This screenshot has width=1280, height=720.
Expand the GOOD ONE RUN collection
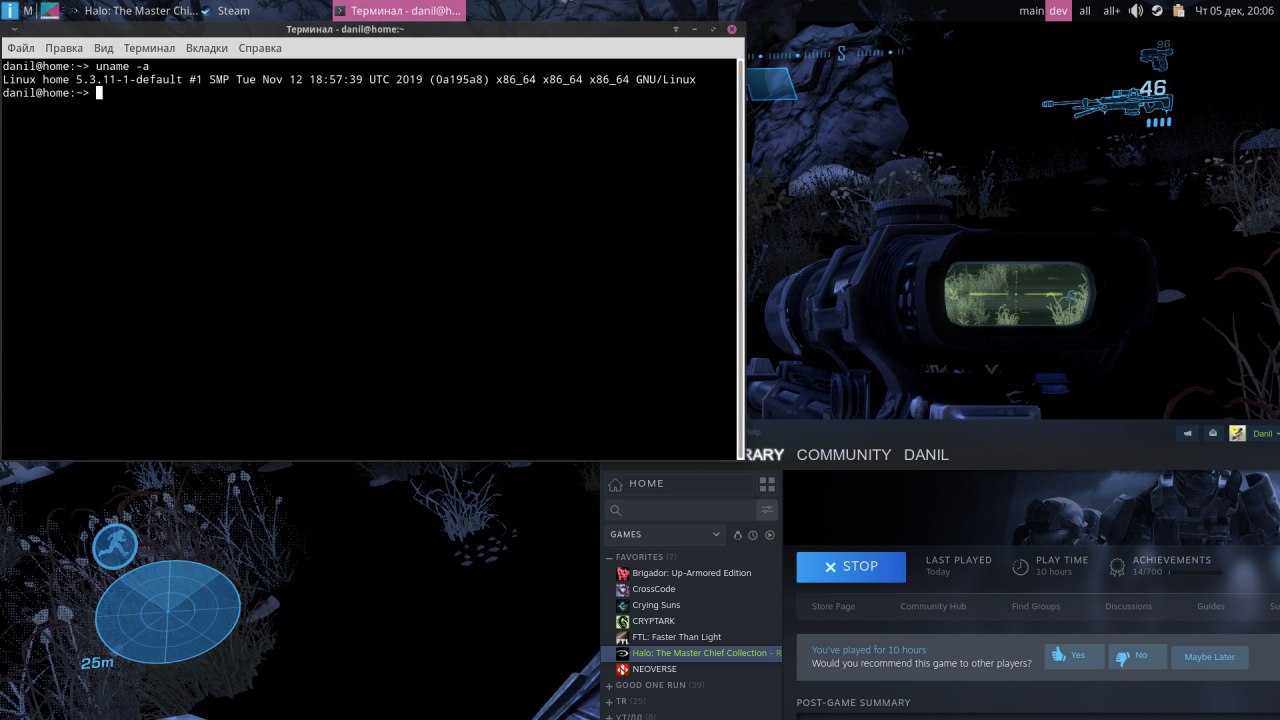pos(609,686)
